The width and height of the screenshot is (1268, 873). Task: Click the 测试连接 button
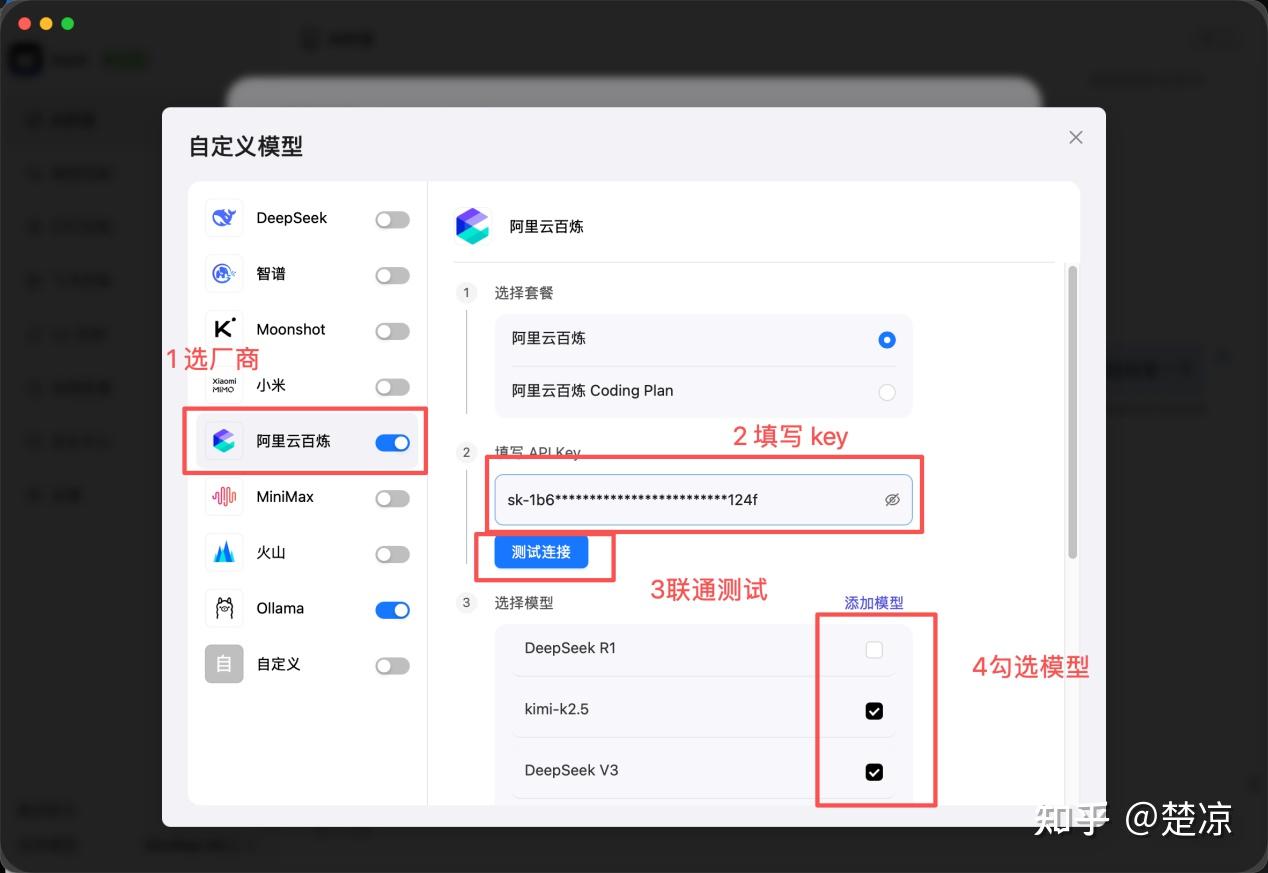point(541,552)
